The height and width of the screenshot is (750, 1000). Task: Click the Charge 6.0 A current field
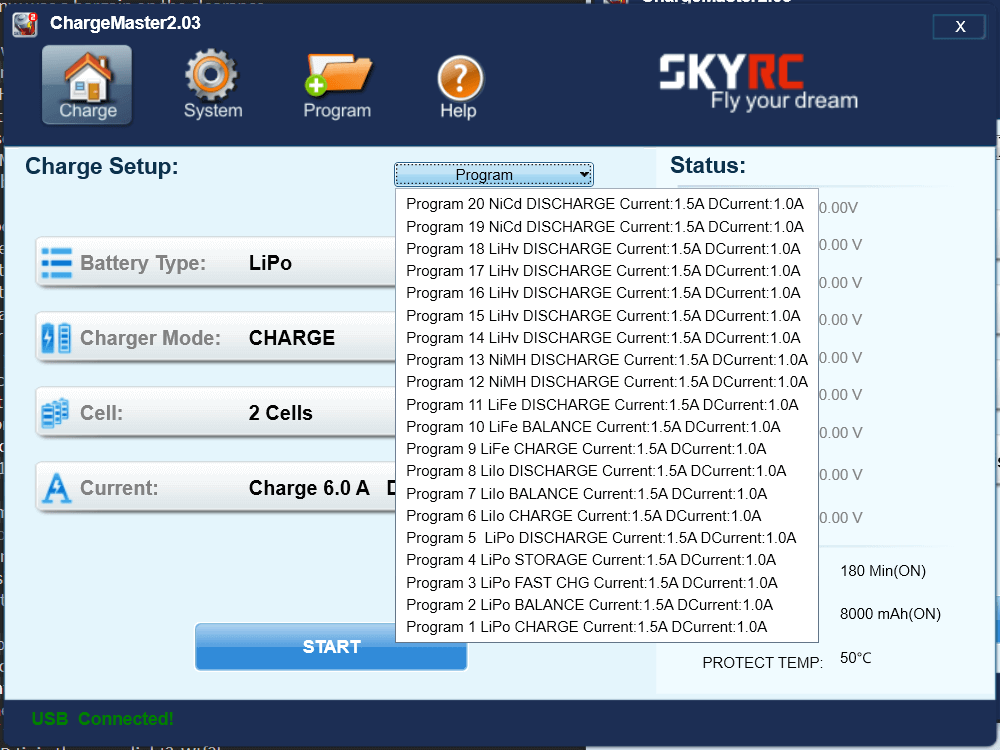click(x=309, y=488)
